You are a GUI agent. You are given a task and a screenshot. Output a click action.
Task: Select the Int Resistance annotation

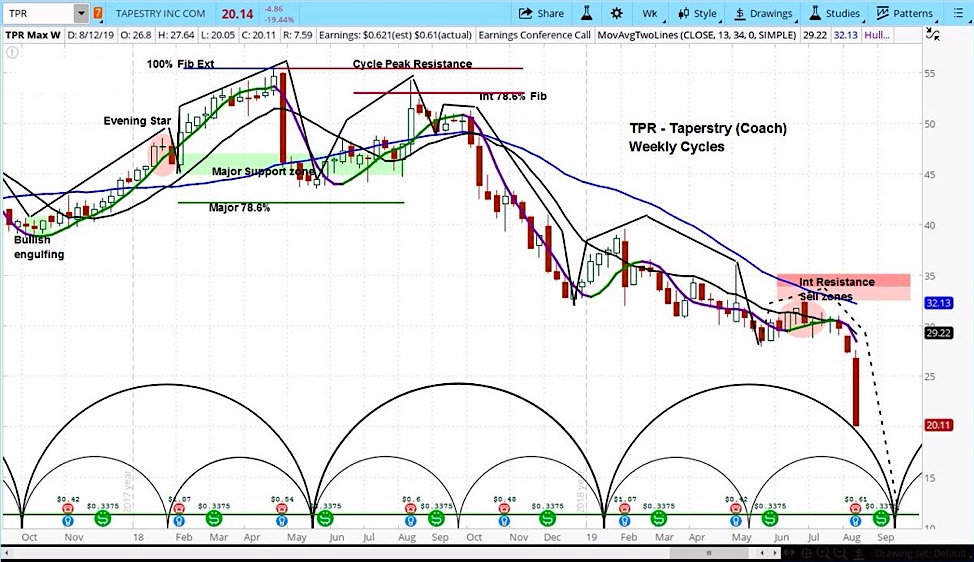tap(837, 282)
